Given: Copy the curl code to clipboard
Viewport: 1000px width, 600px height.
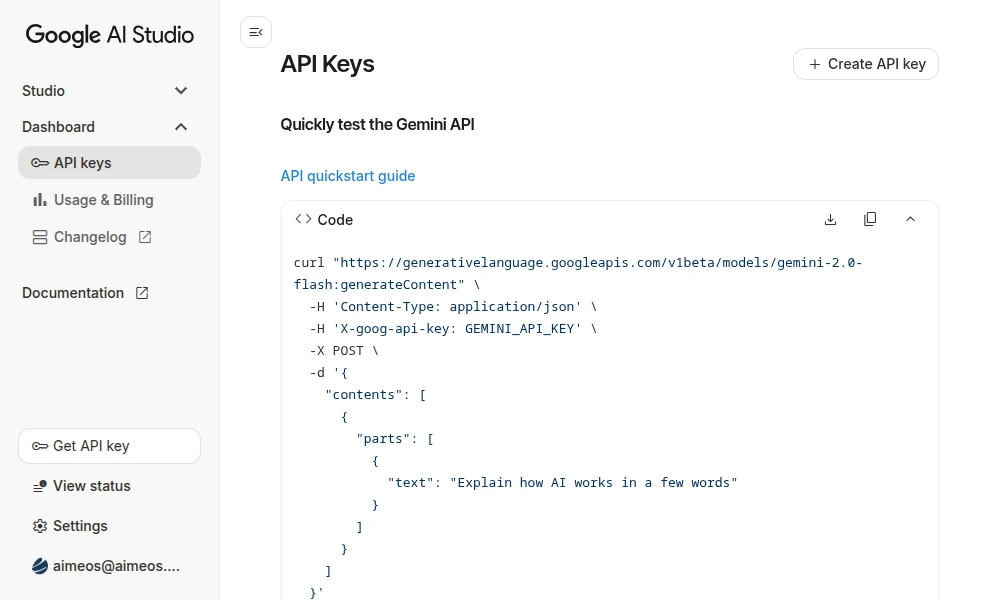Looking at the screenshot, I should coord(870,219).
